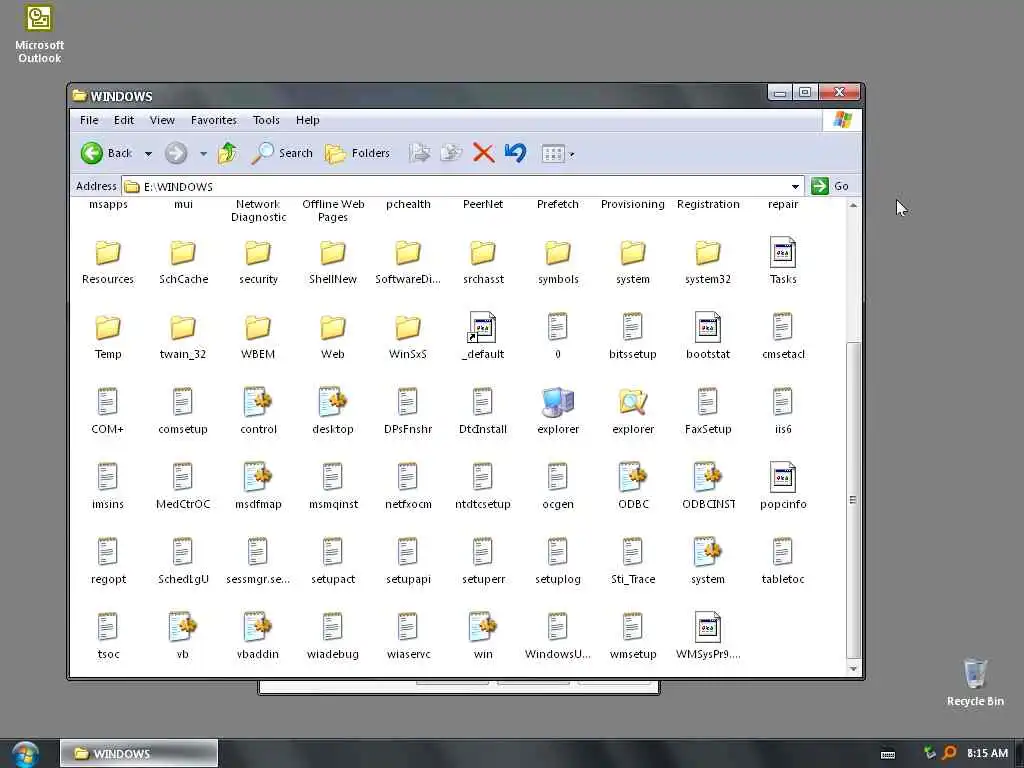The image size is (1024, 768).
Task: Click the red Delete X icon
Action: tap(483, 153)
